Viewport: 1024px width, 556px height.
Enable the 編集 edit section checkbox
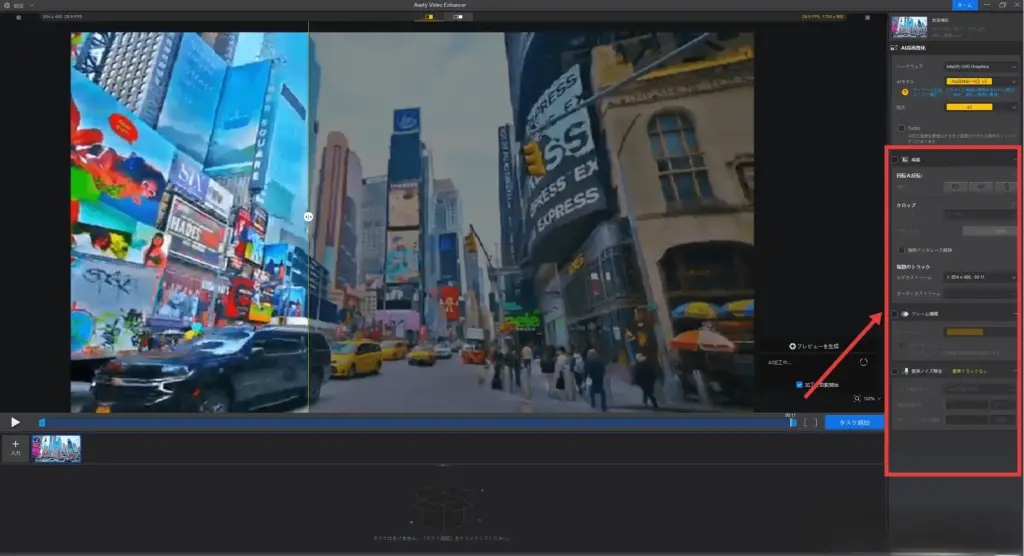tap(895, 159)
